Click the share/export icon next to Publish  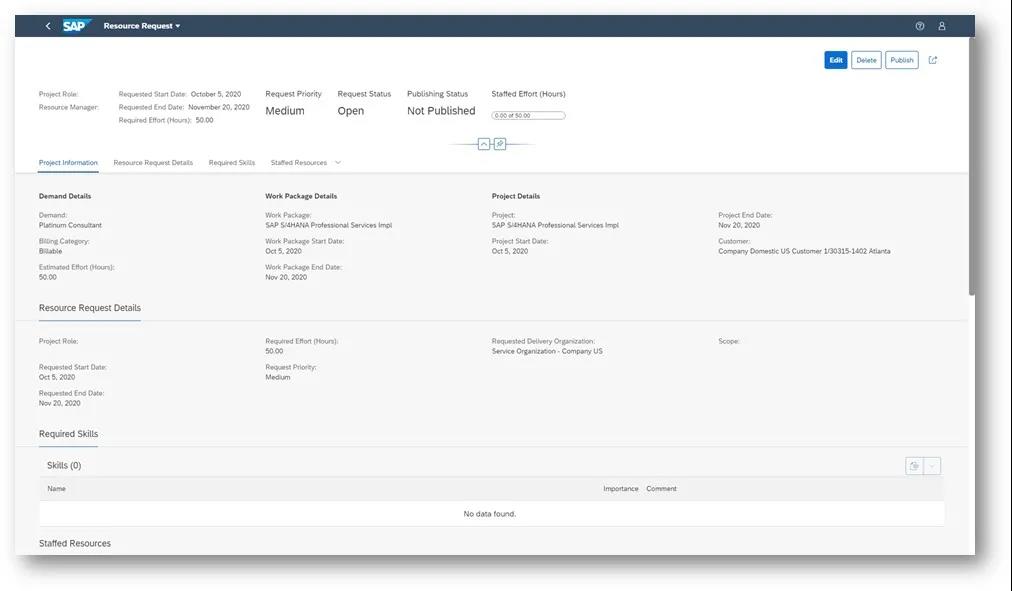(x=932, y=58)
